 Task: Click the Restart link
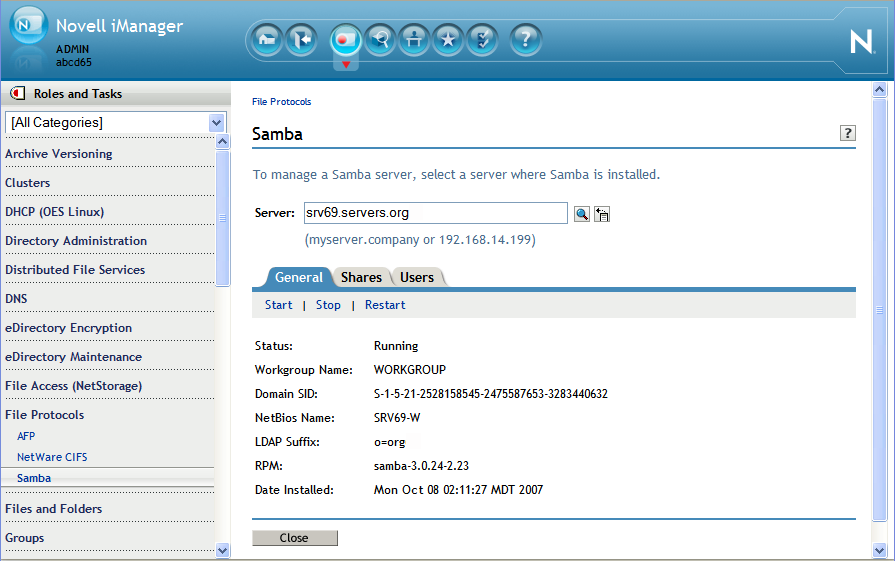(x=385, y=305)
